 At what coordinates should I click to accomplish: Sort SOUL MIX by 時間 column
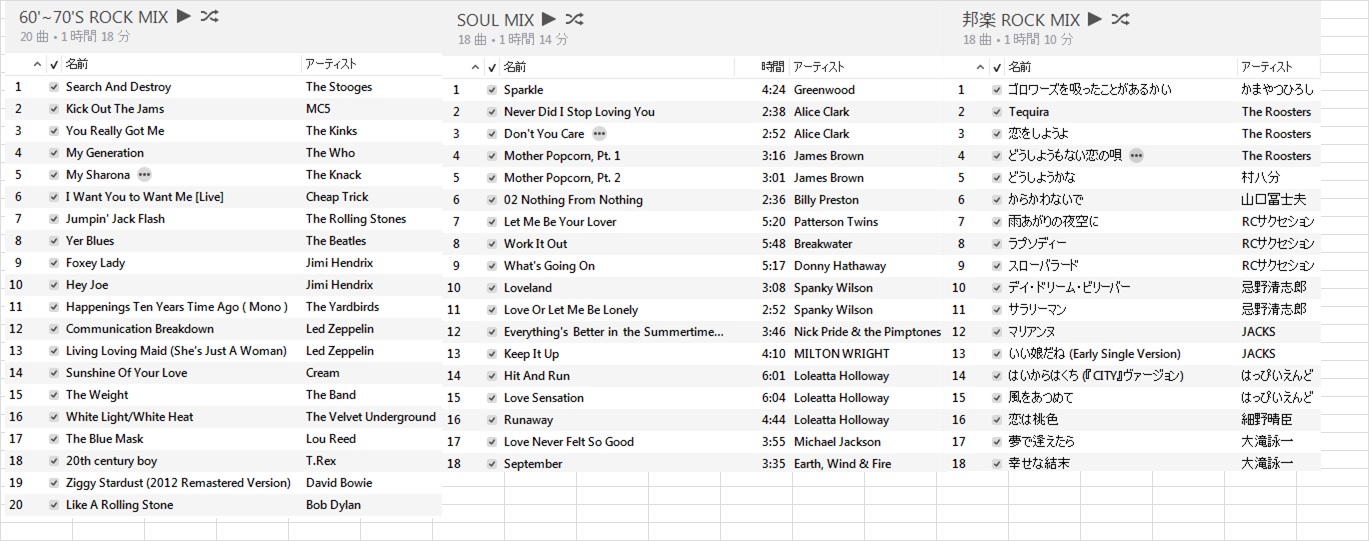(773, 67)
